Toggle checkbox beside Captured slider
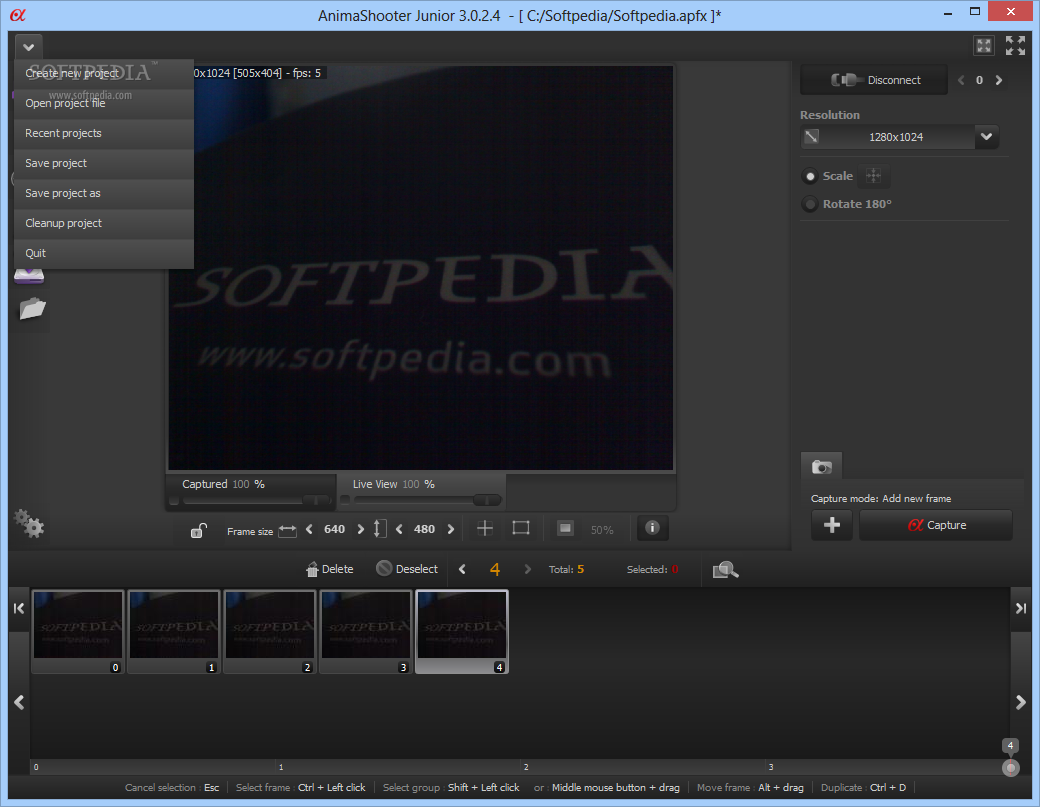This screenshot has height=807, width=1040. 174,501
